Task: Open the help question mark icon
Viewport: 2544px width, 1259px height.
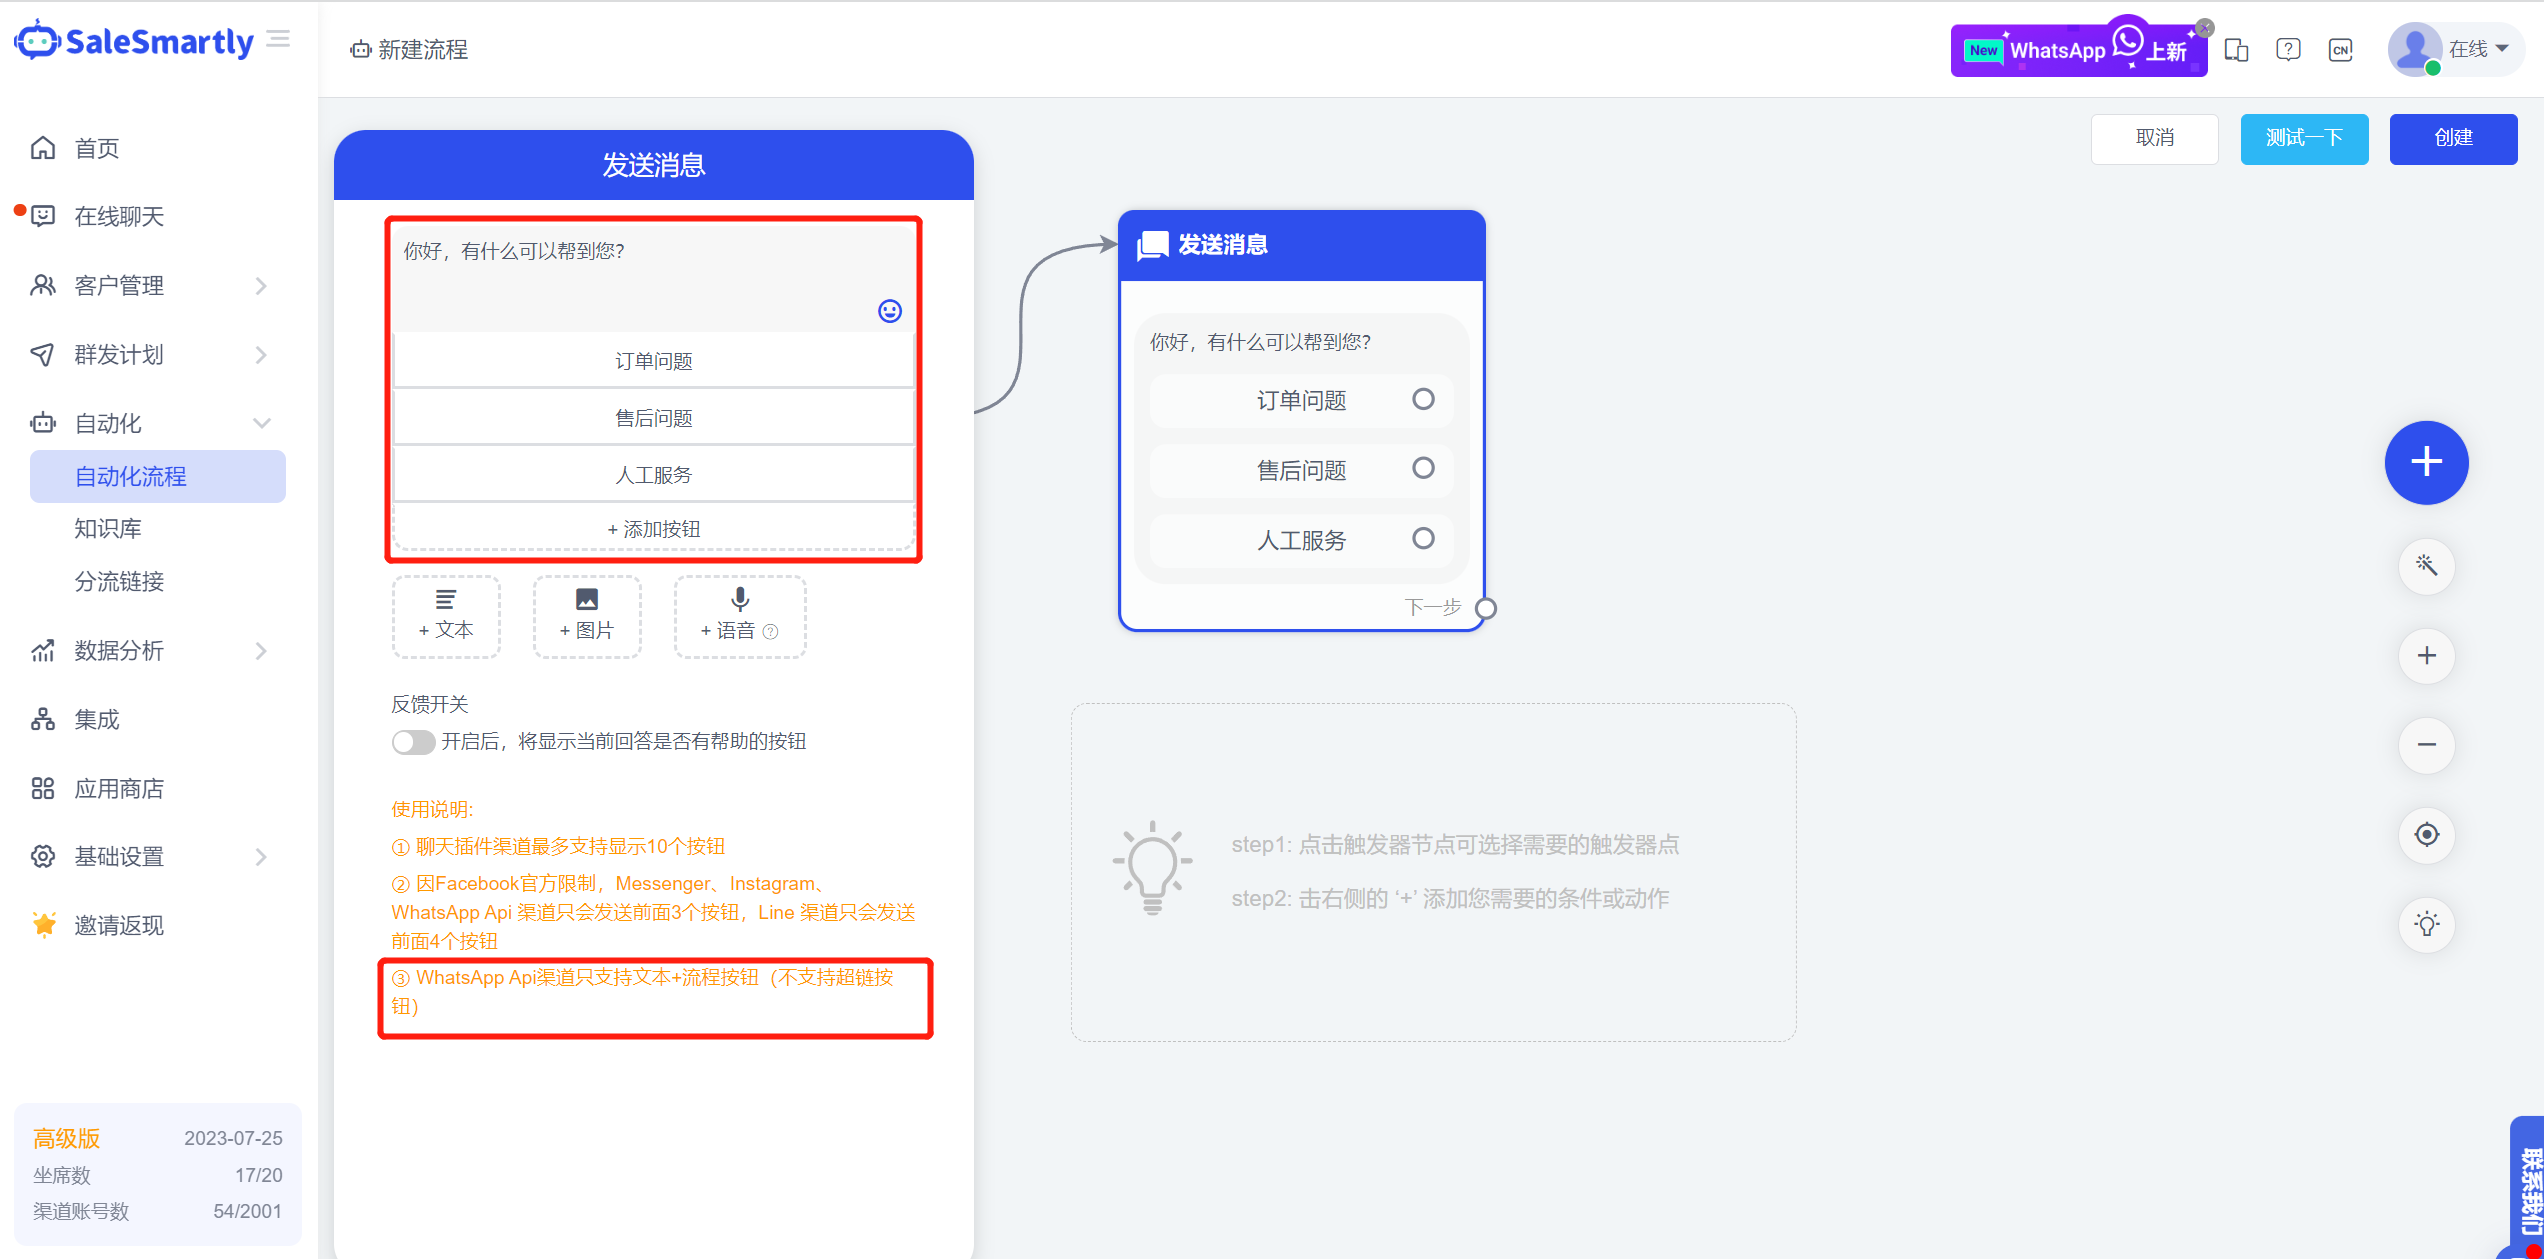Action: pos(2288,50)
